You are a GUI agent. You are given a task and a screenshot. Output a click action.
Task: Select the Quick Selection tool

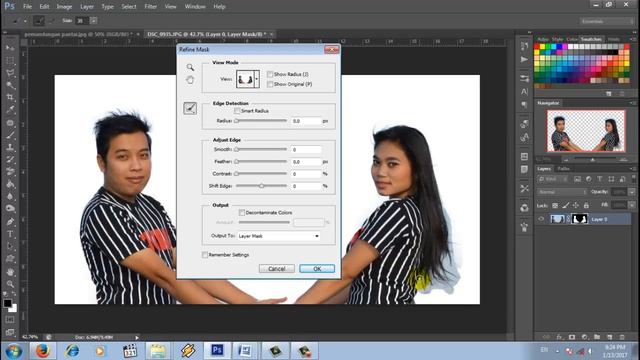click(10, 85)
